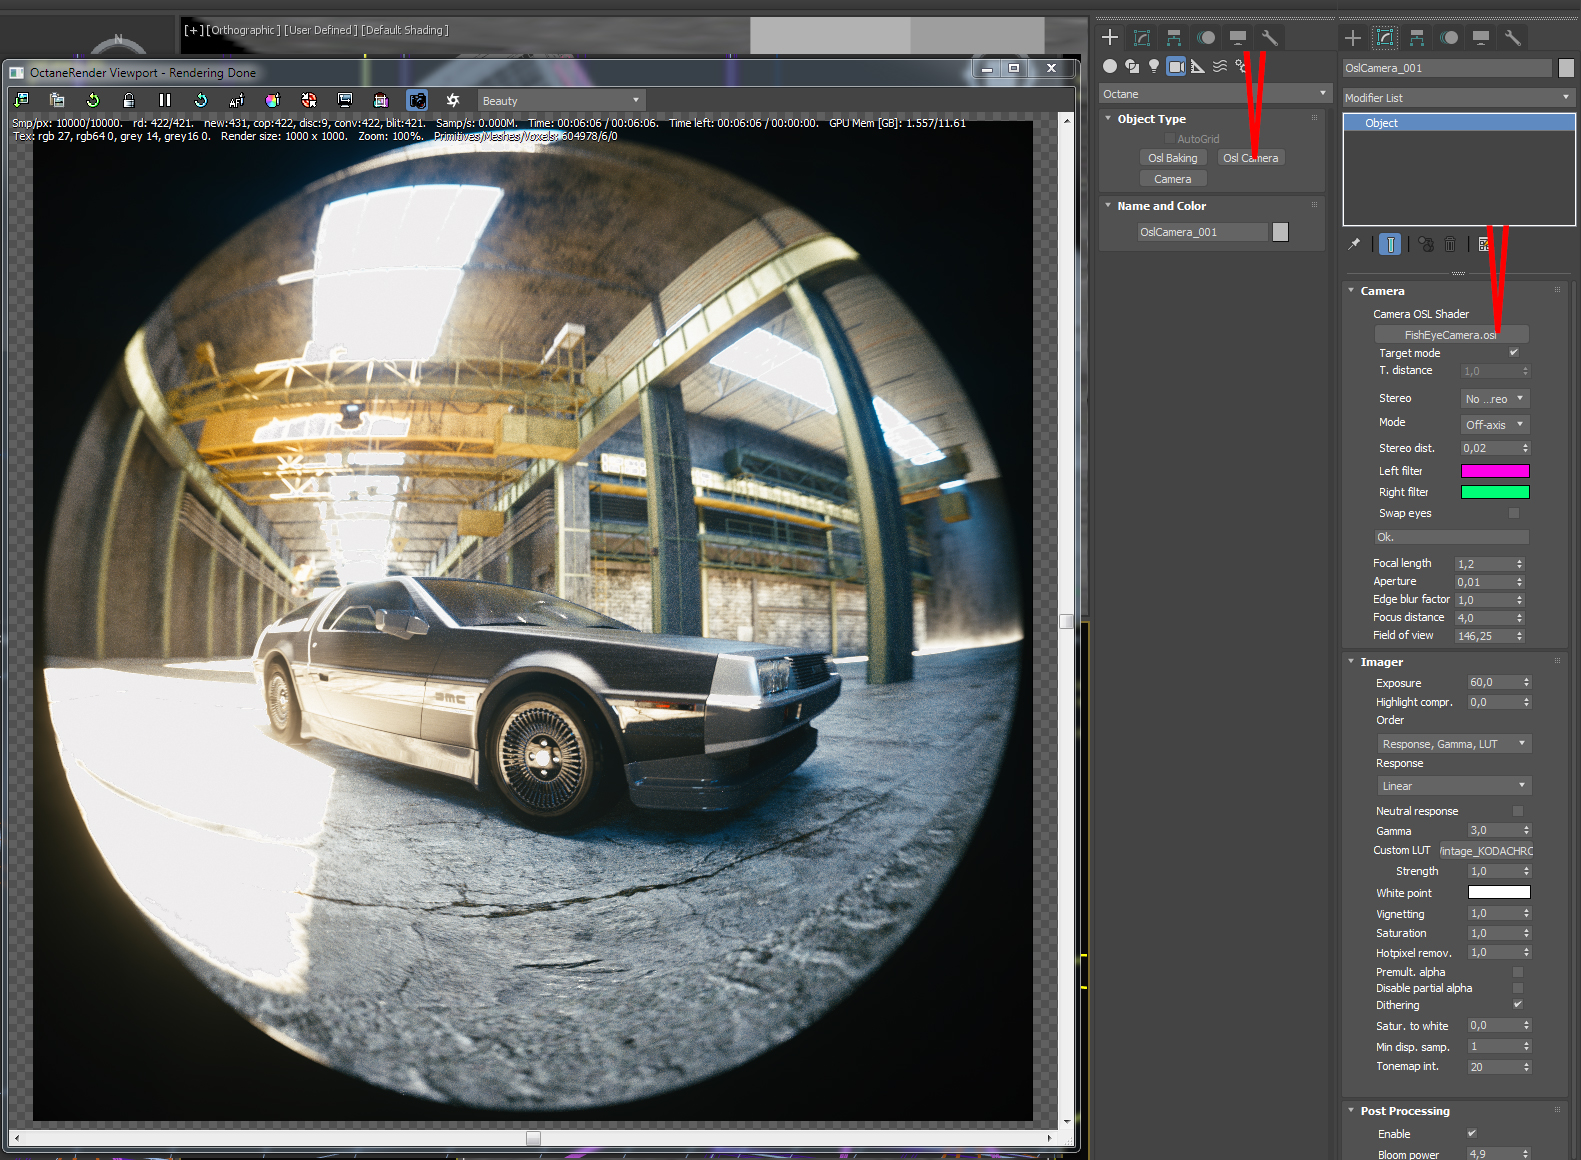This screenshot has width=1581, height=1160.
Task: Click the Focal length value field
Action: click(x=1485, y=564)
